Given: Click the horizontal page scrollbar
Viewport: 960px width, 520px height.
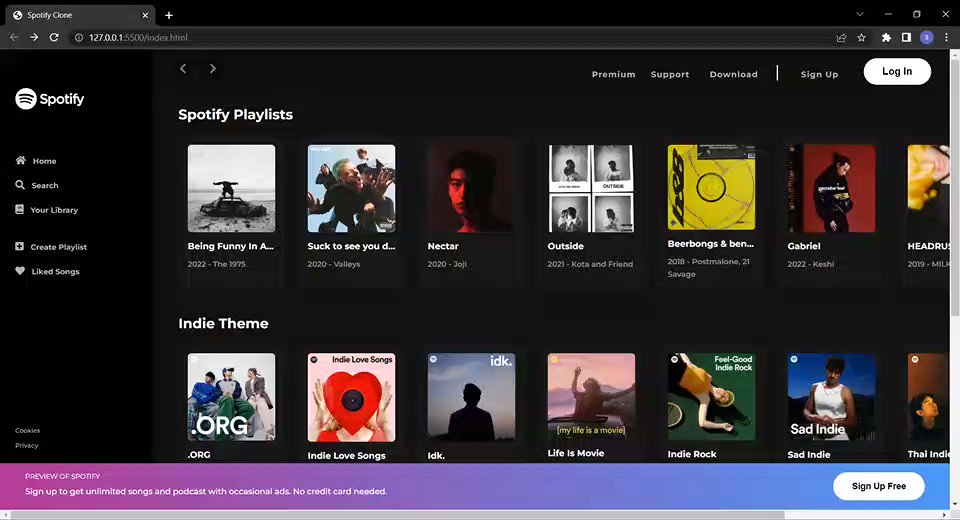Looking at the screenshot, I should tap(398, 515).
